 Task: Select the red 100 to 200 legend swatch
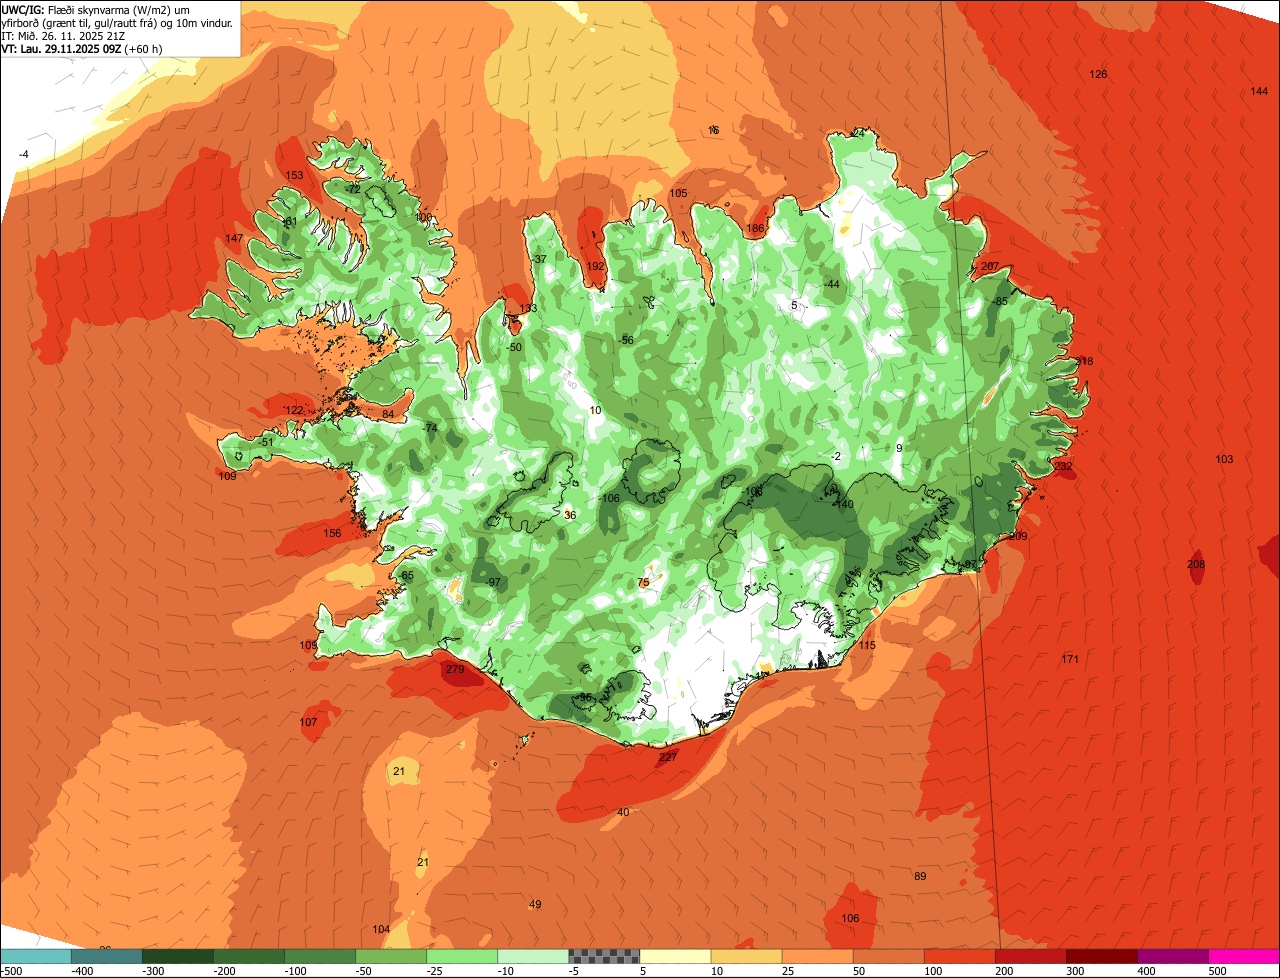tap(959, 956)
